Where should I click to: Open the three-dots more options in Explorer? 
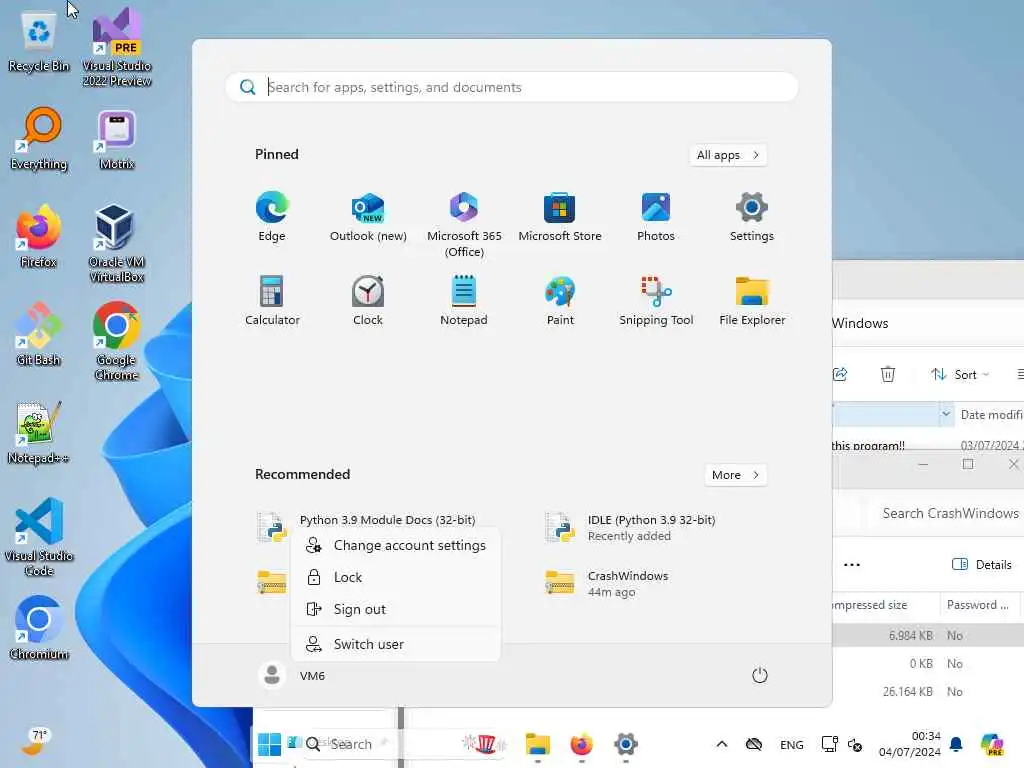click(852, 565)
